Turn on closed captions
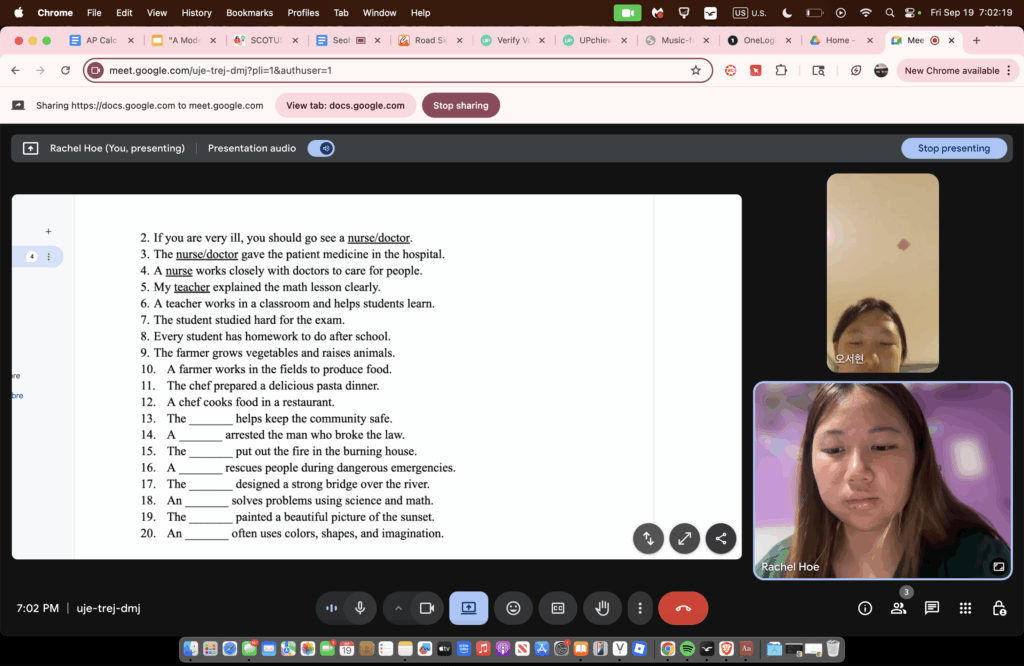 click(558, 608)
